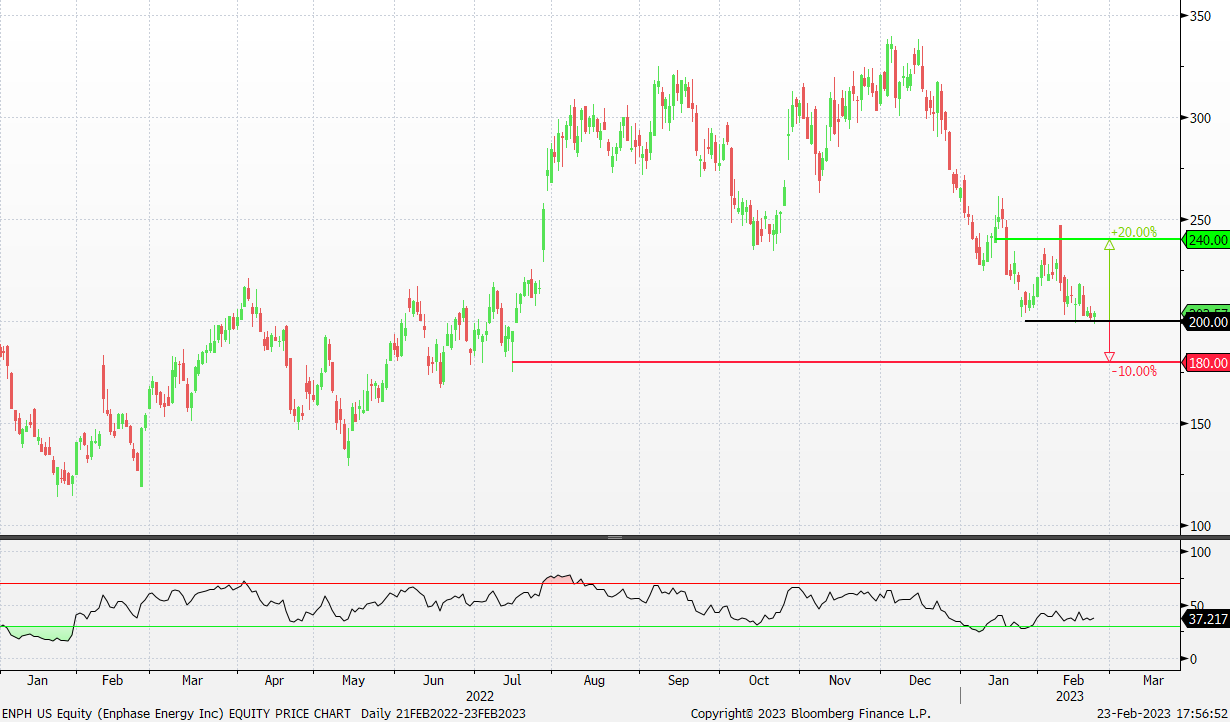Click the Bloomberg Finance copyright text
Screen dimensions: 1230x722
pos(810,713)
